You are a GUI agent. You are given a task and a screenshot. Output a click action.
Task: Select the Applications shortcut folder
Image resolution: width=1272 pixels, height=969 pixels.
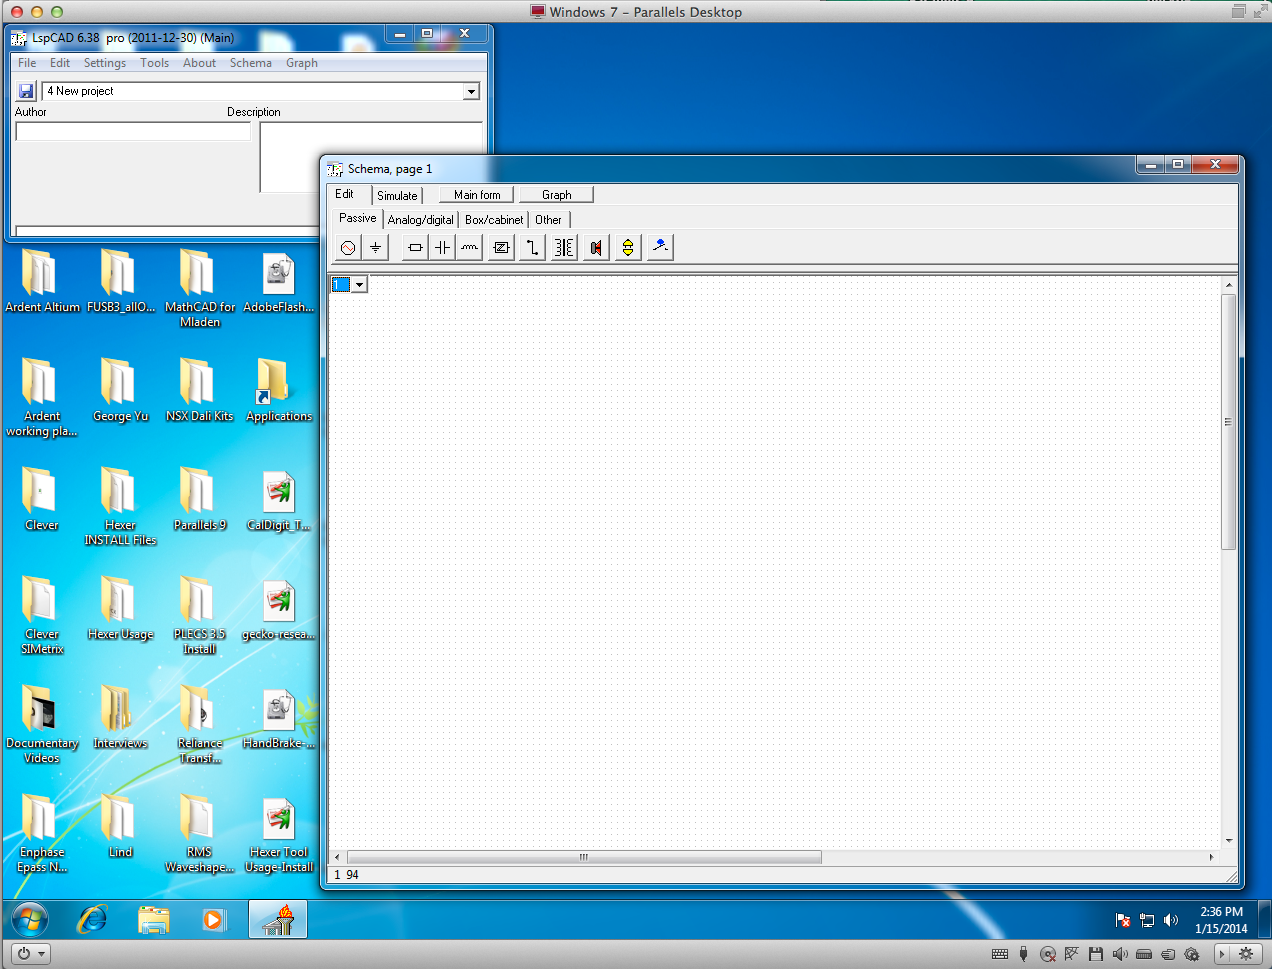tap(279, 390)
